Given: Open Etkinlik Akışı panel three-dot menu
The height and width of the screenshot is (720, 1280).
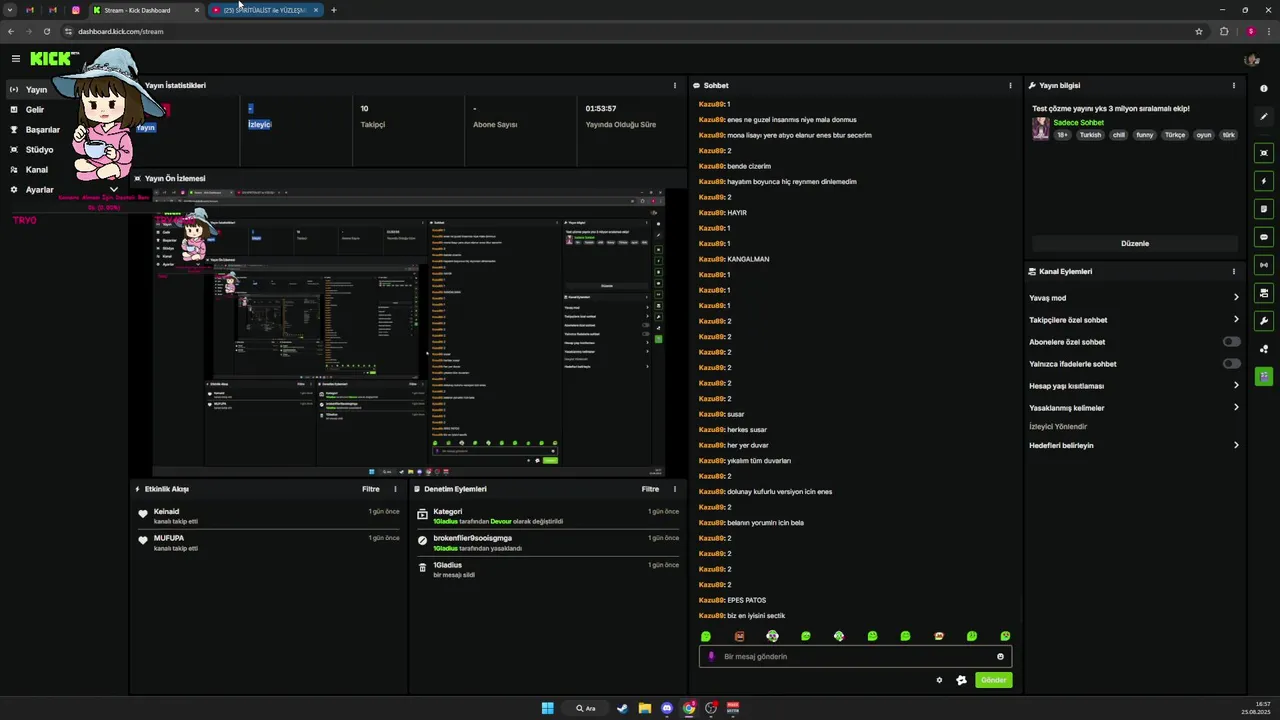Looking at the screenshot, I should [x=395, y=489].
